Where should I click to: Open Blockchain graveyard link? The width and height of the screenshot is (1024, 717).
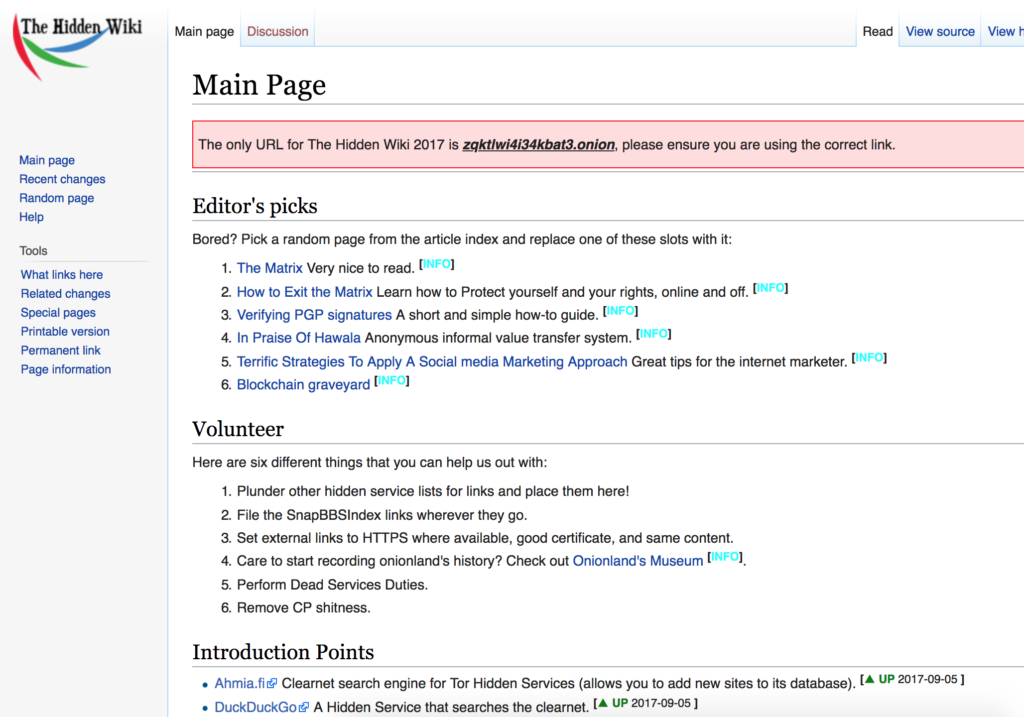(303, 385)
